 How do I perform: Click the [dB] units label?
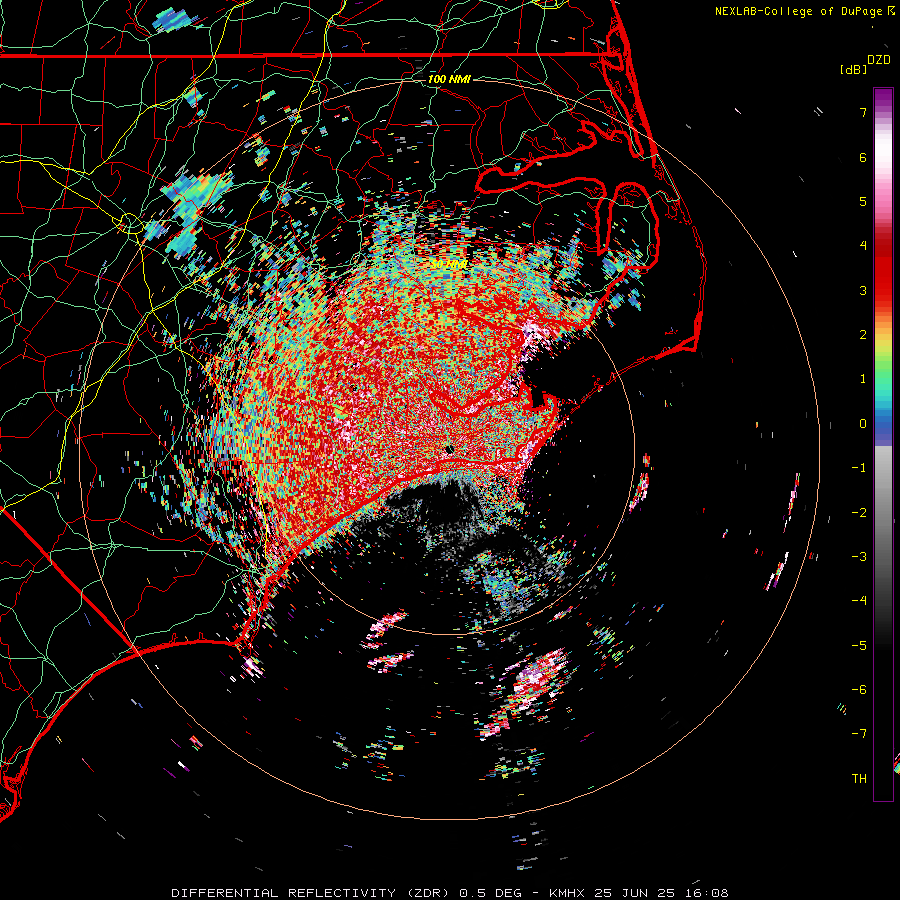tap(853, 69)
